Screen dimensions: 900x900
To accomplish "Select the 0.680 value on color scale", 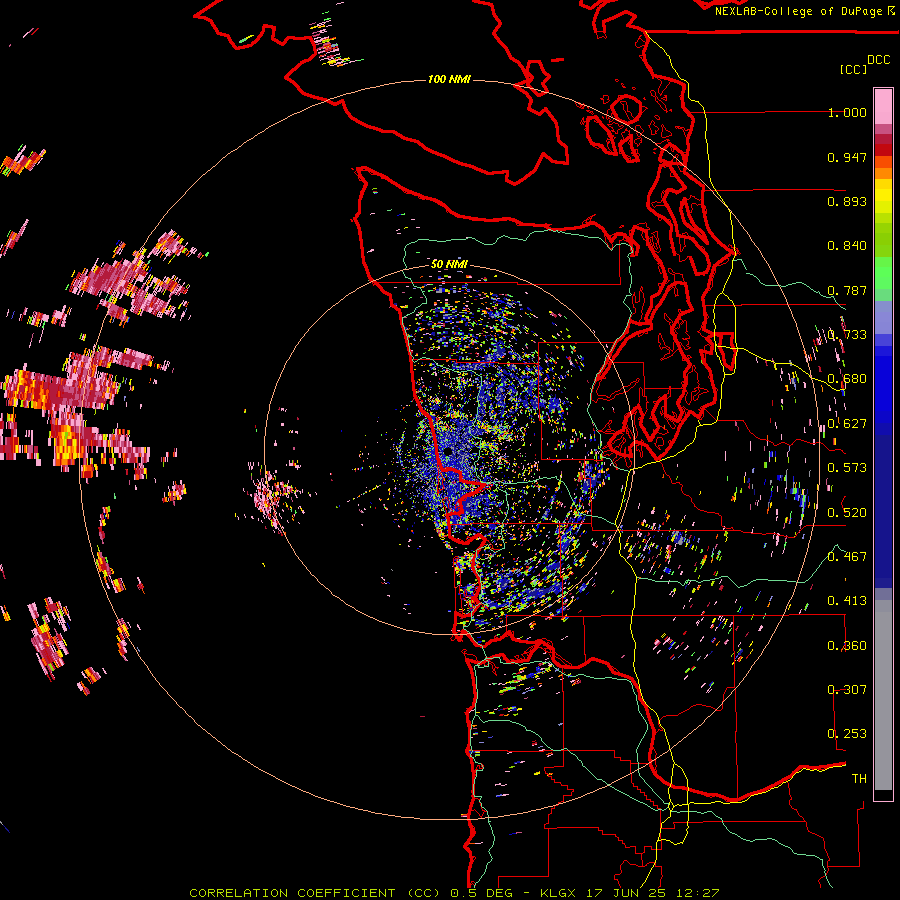I will (x=847, y=379).
